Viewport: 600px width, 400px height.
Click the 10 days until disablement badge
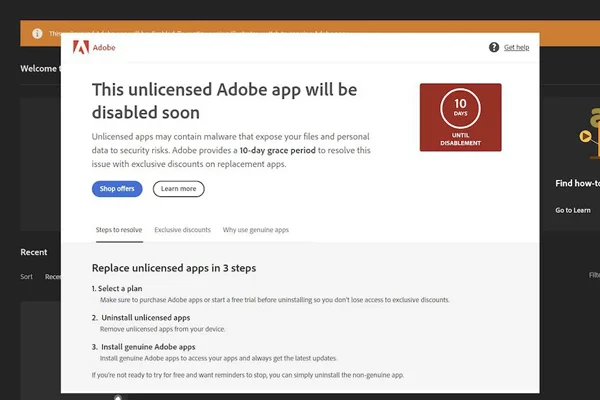point(460,117)
